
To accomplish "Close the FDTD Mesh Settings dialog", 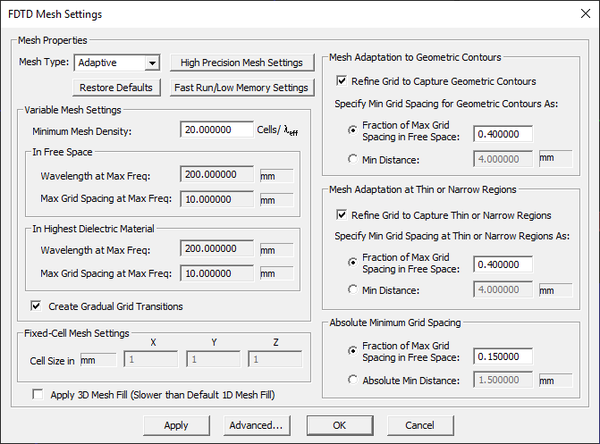I will [580, 14].
